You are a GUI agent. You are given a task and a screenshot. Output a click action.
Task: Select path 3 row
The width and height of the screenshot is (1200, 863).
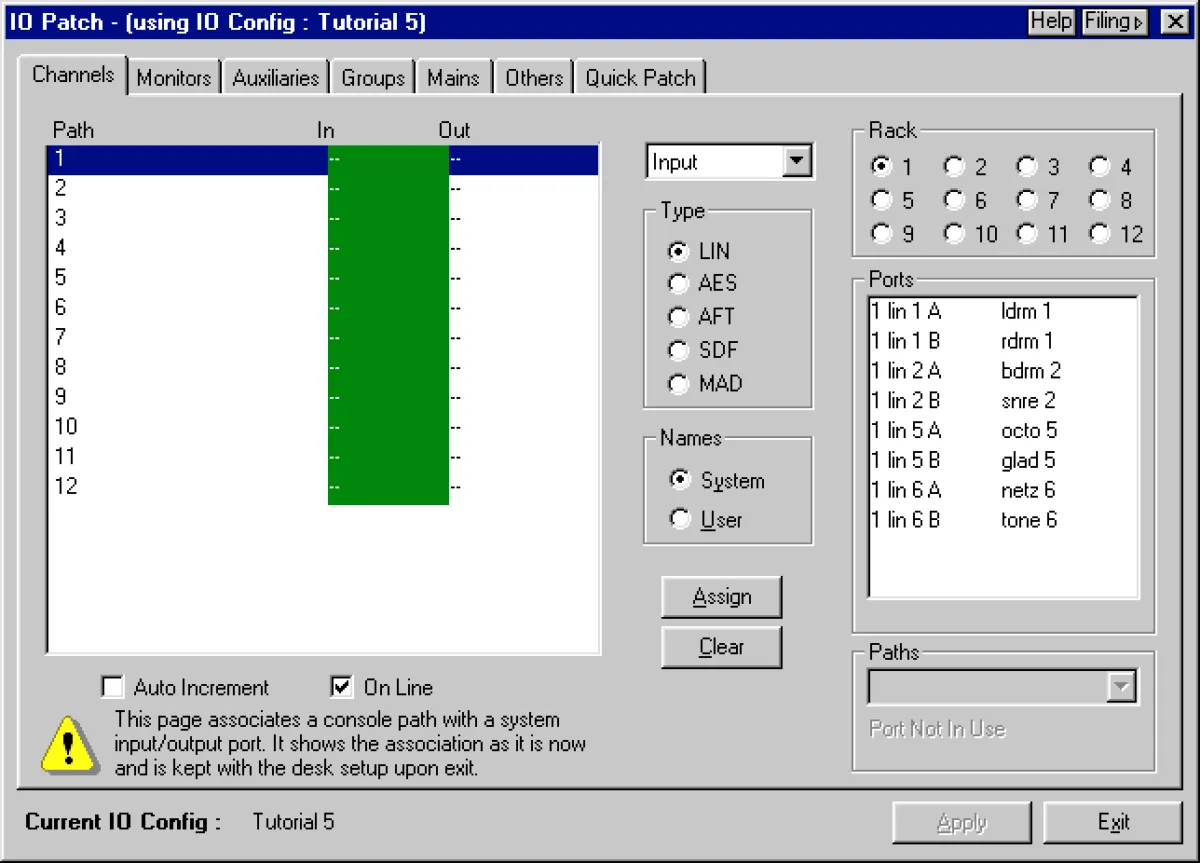(323, 218)
